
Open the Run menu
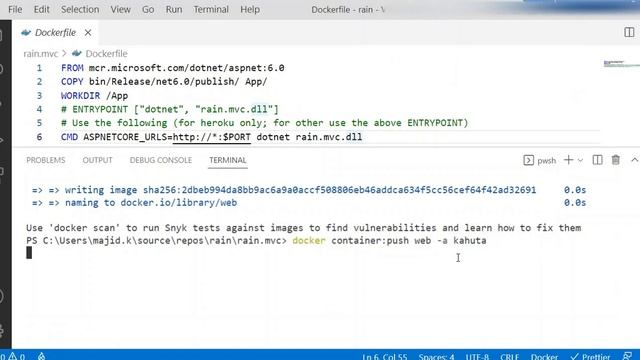[174, 9]
